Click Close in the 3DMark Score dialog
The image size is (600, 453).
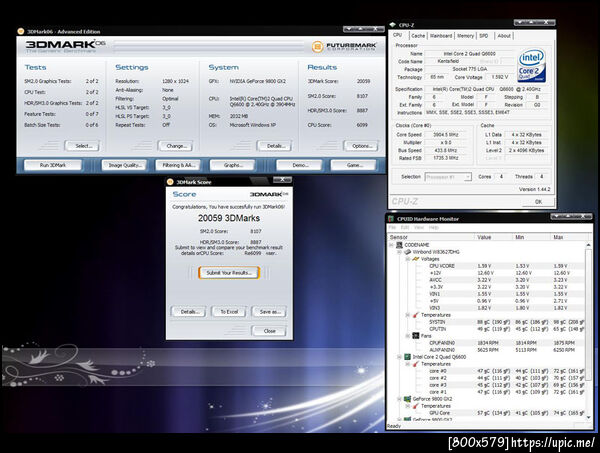269,331
